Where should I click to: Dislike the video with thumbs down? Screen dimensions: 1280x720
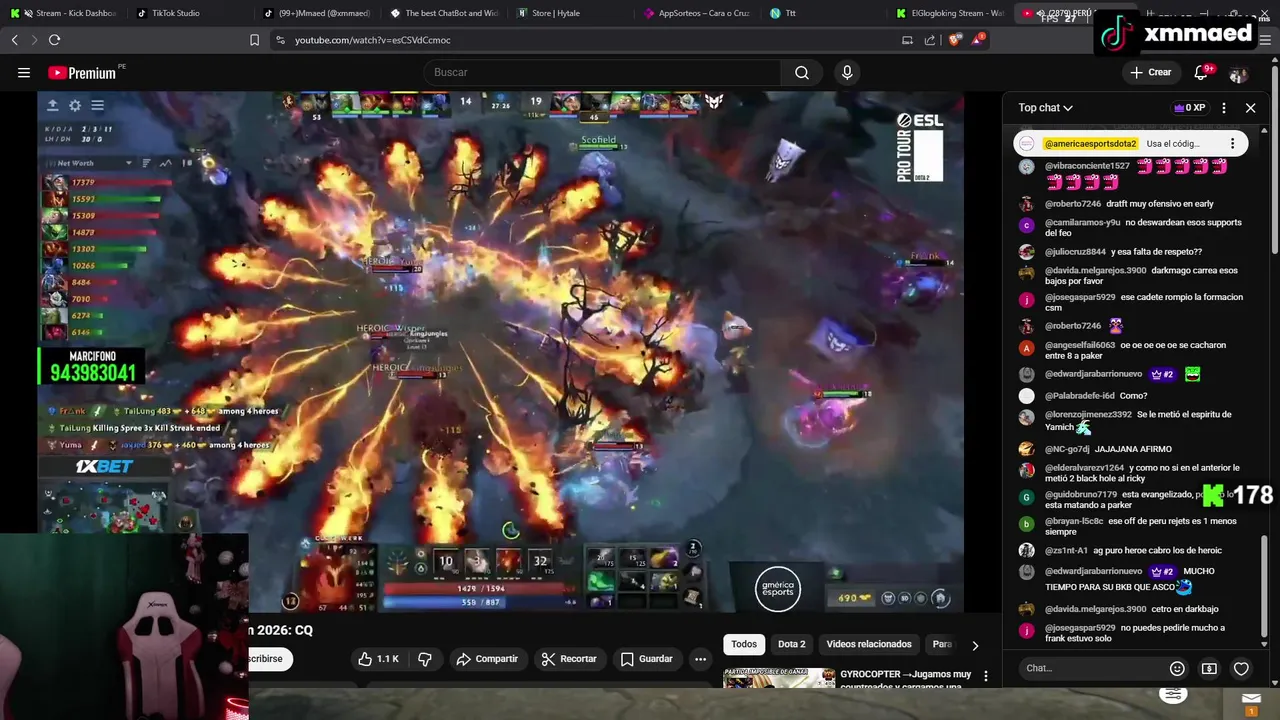point(425,659)
